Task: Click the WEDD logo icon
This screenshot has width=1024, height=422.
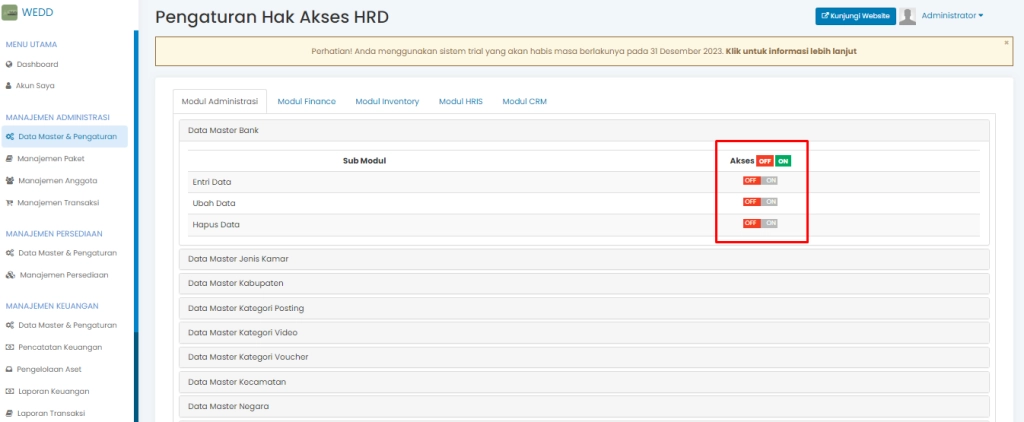Action: click(11, 13)
